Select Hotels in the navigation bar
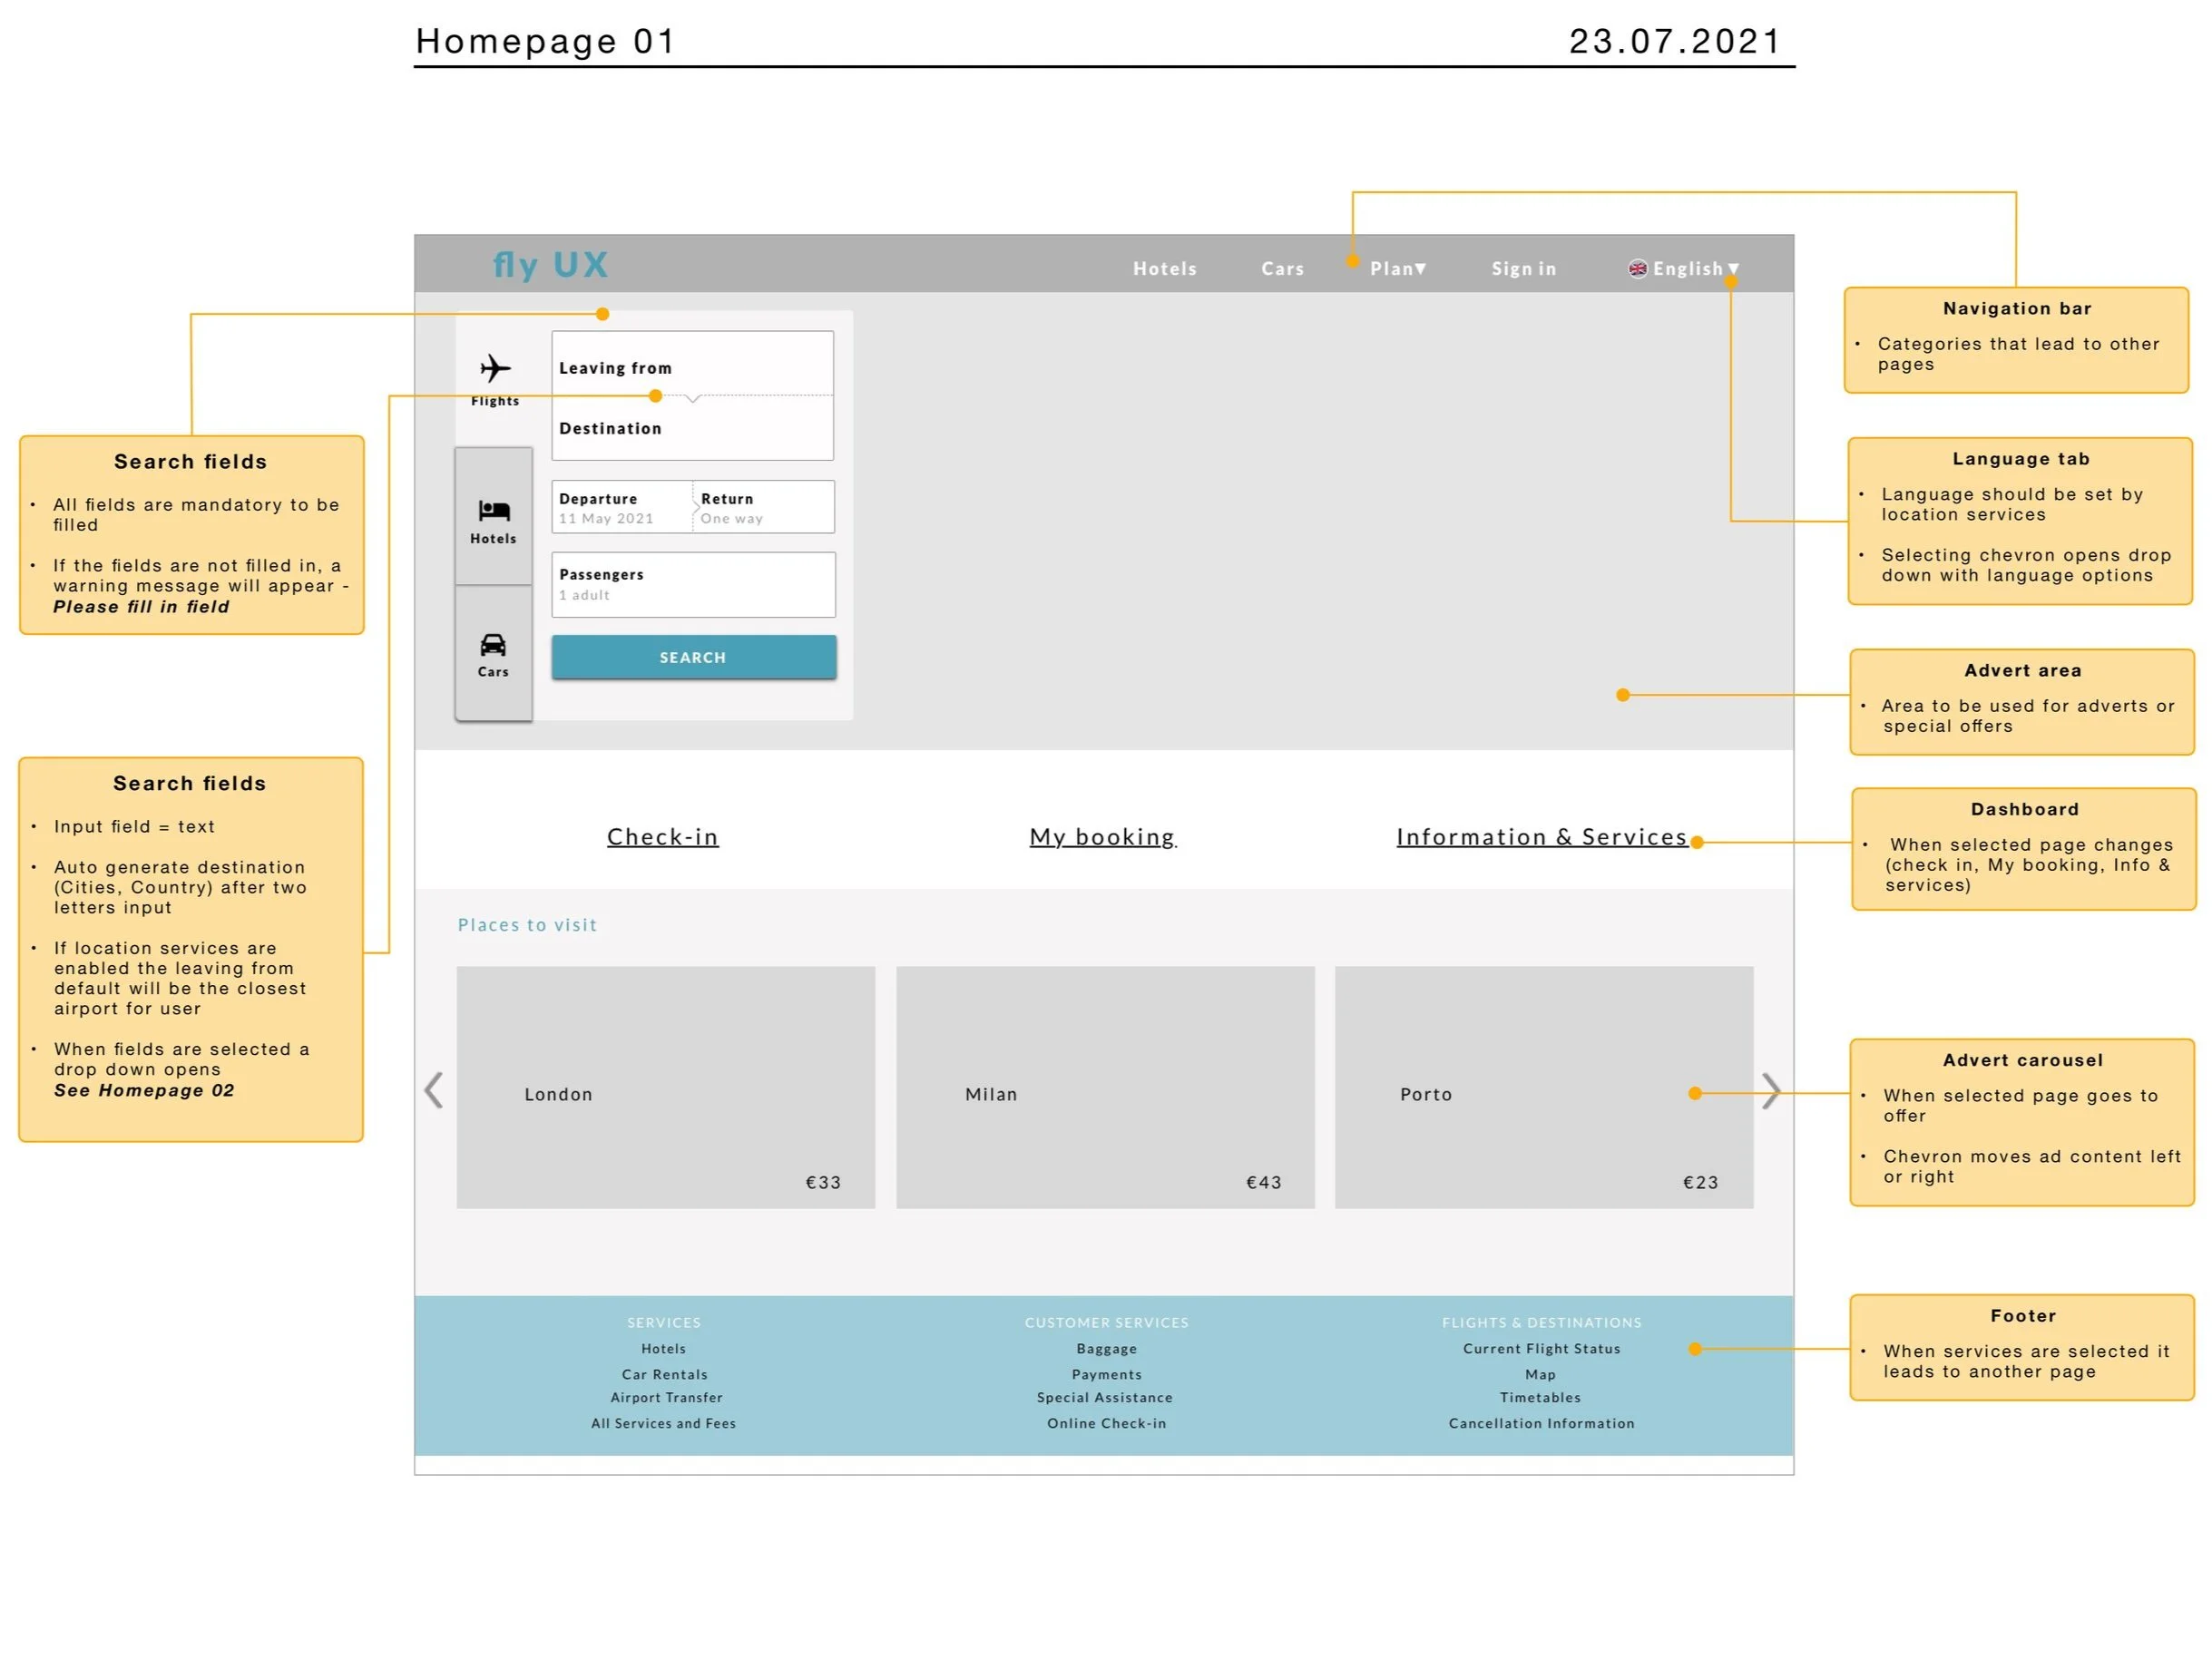 pyautogui.click(x=1165, y=268)
